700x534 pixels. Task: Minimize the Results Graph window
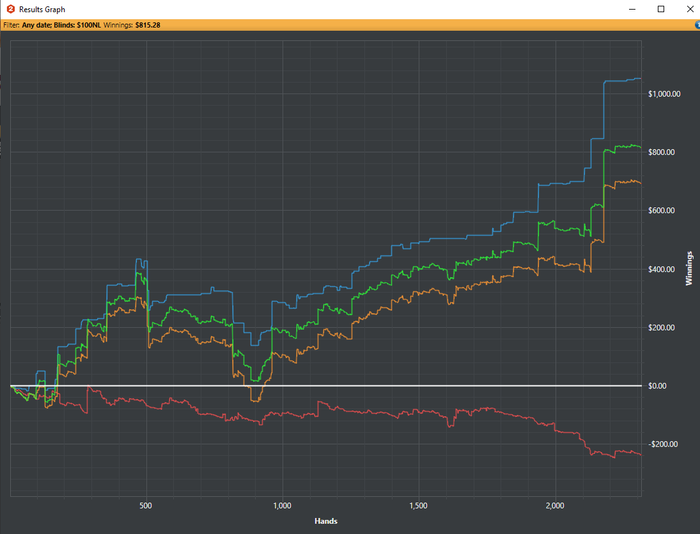[632, 9]
